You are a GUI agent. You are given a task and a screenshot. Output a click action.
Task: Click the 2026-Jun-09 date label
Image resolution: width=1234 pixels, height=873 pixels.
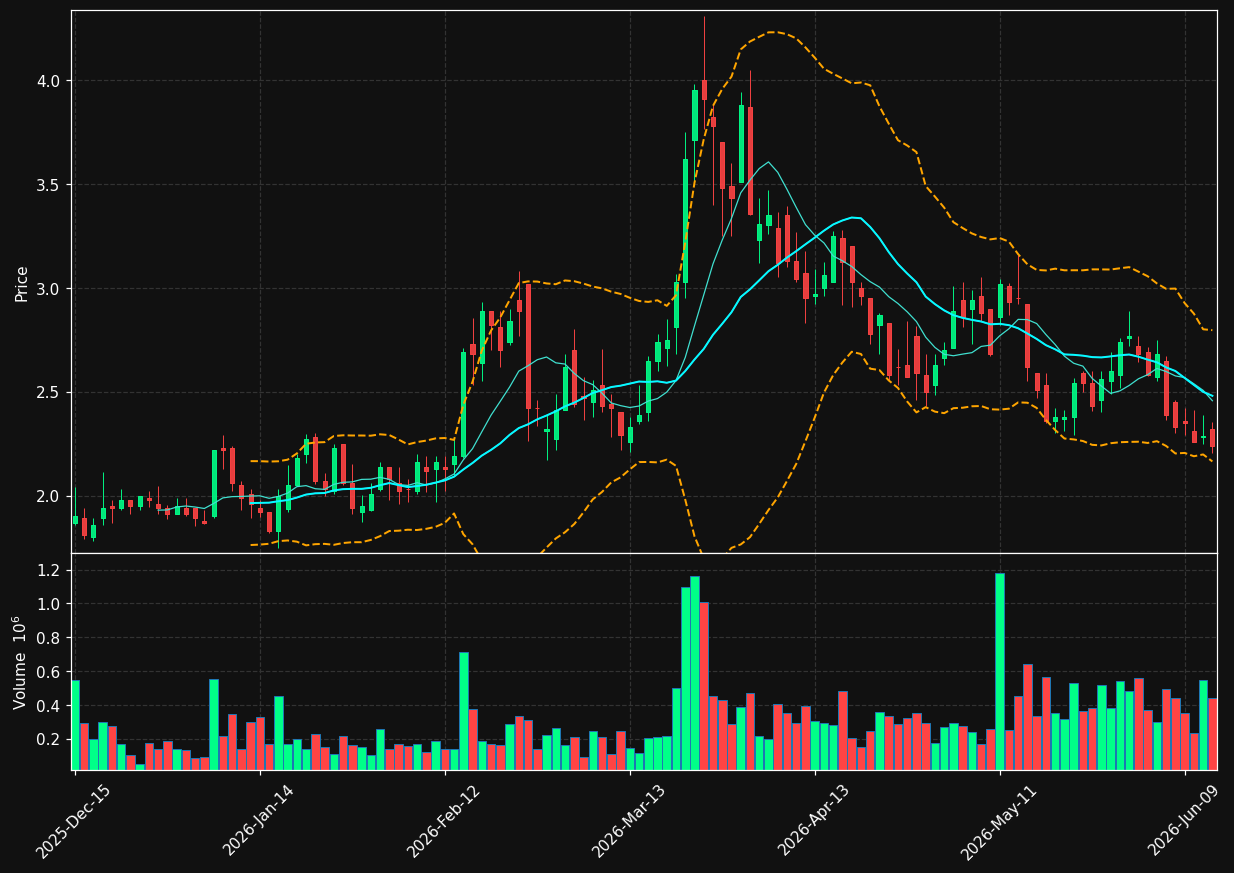click(1184, 820)
